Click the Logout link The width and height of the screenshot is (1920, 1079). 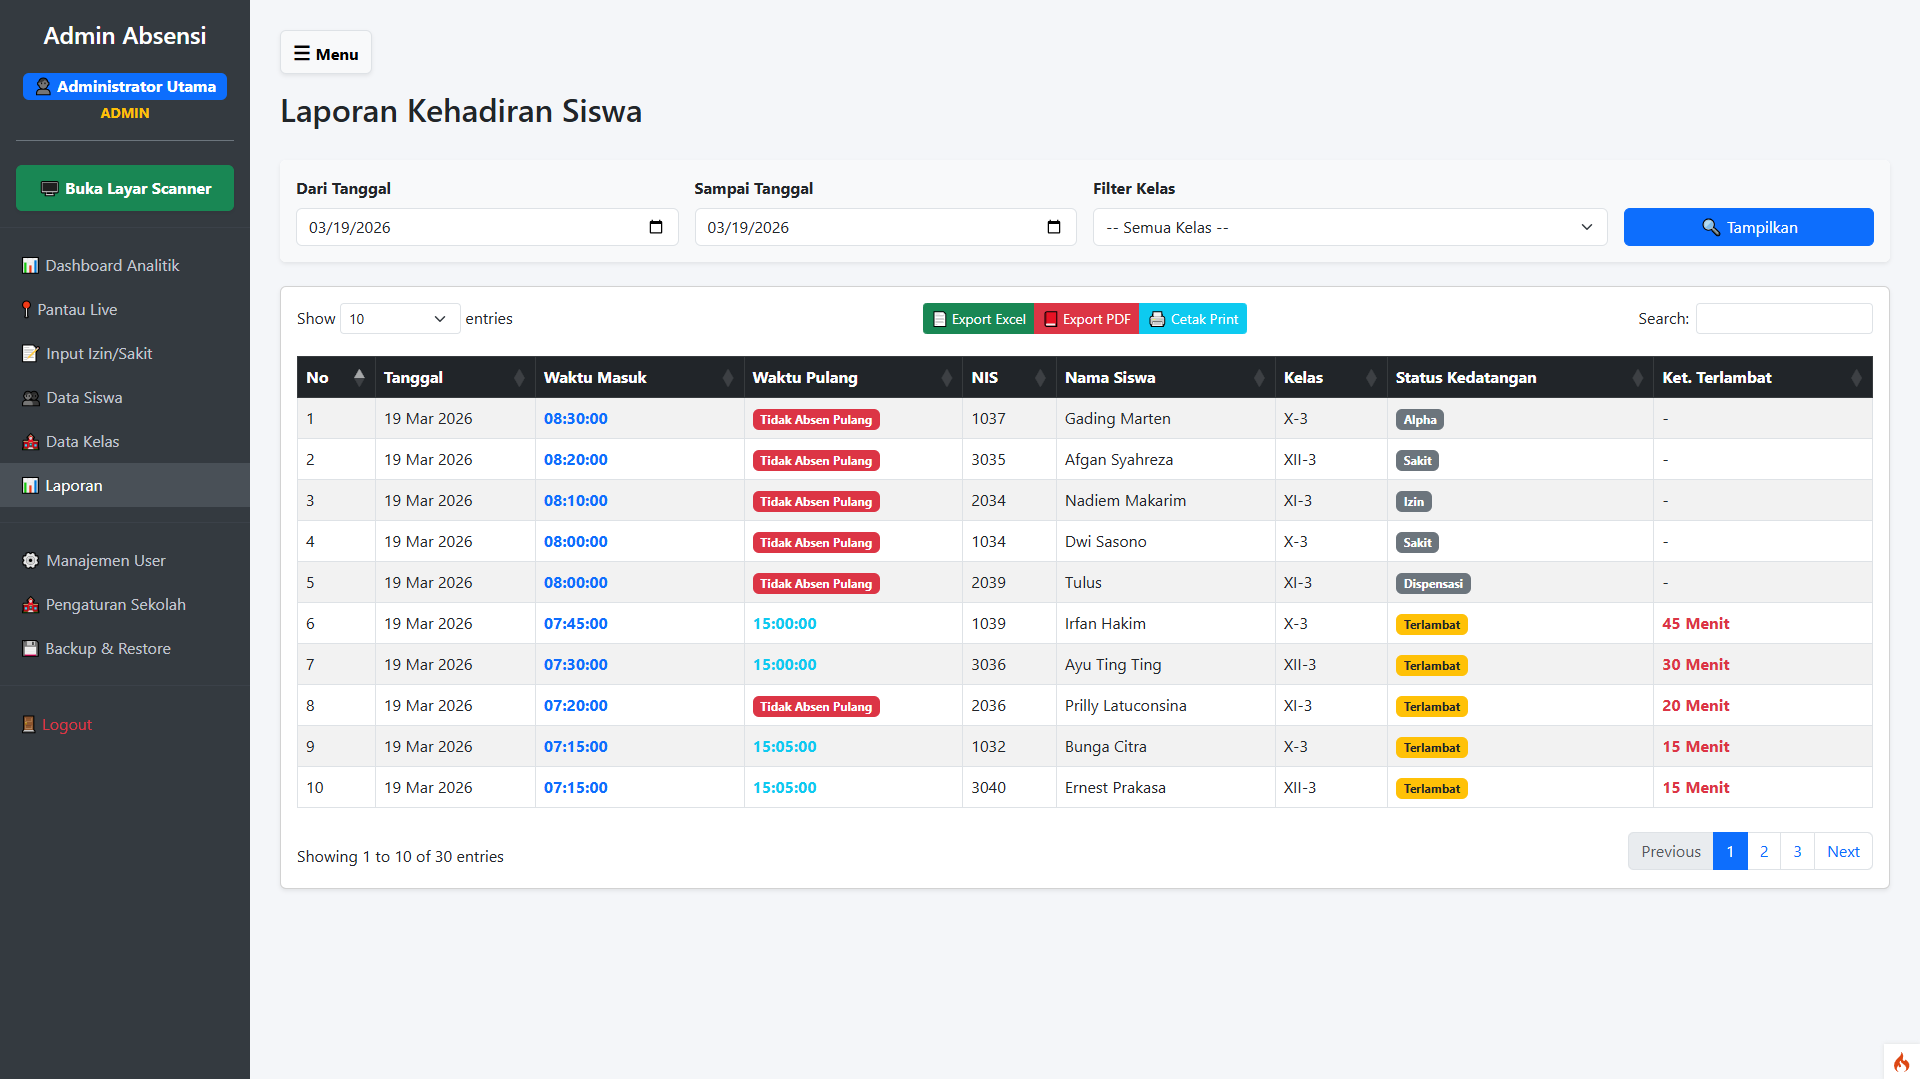tap(66, 724)
